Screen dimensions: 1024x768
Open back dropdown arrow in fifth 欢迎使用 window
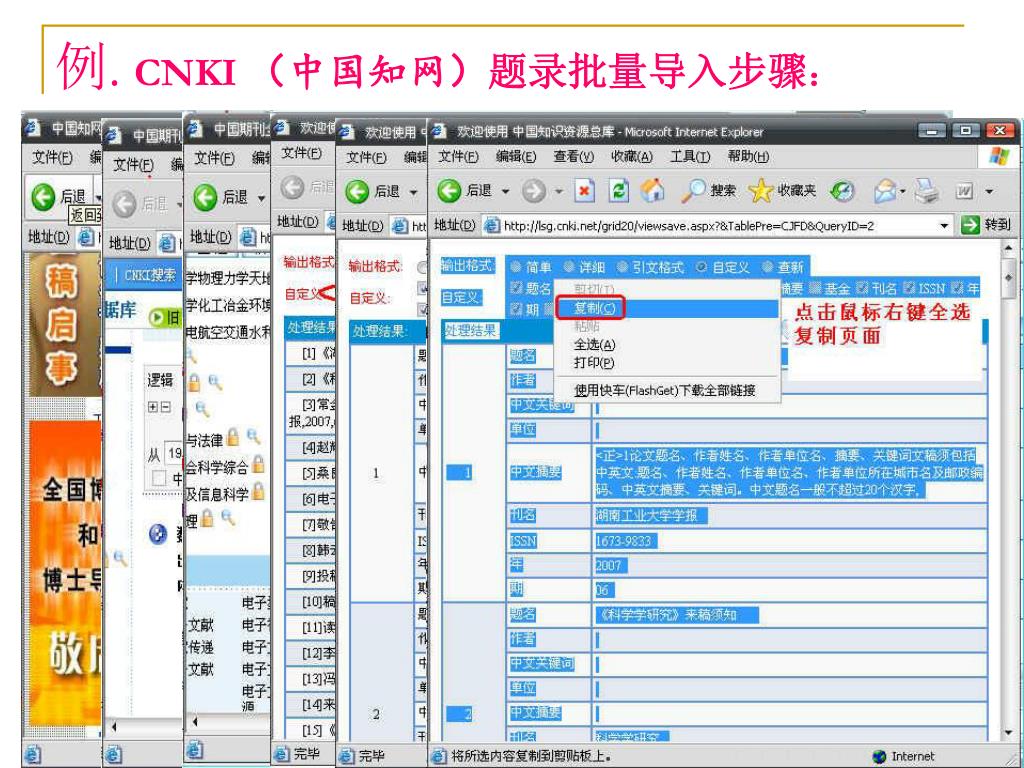[x=413, y=192]
